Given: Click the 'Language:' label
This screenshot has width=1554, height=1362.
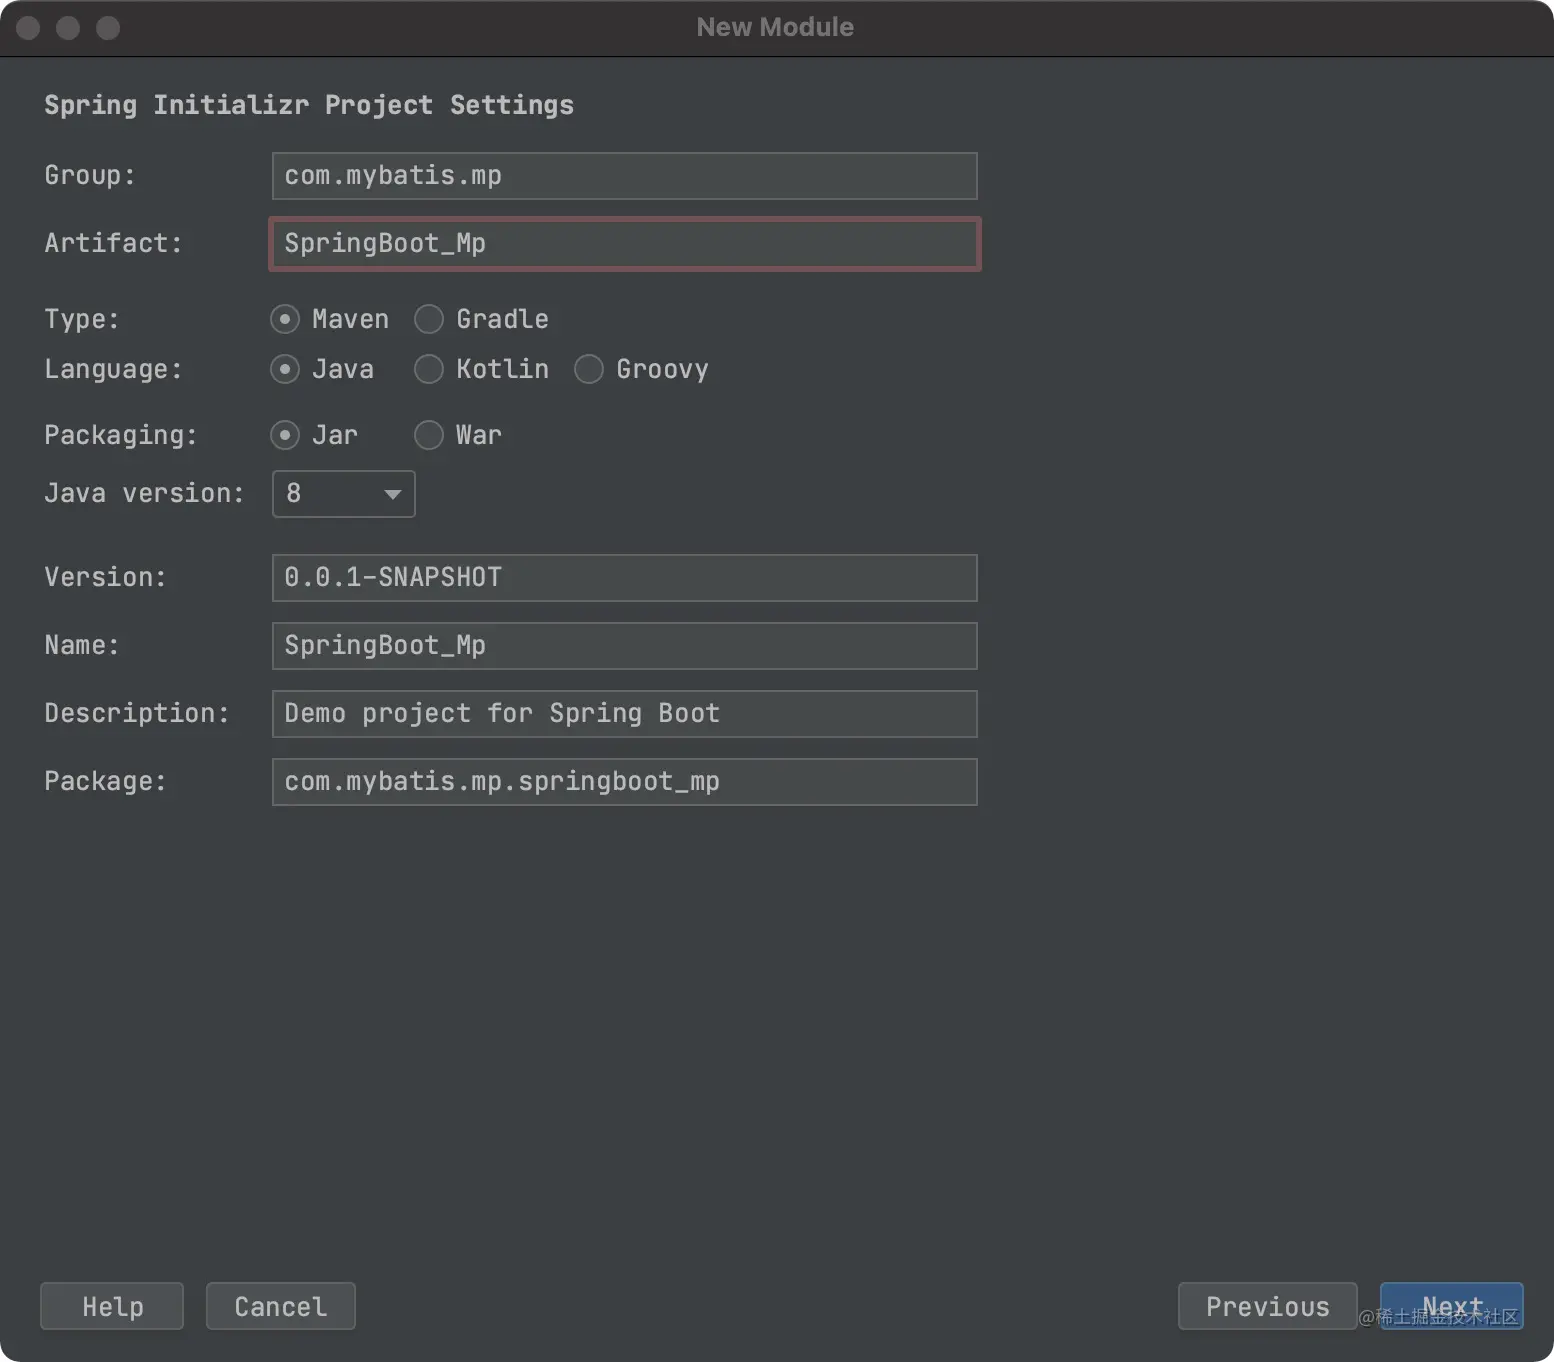Looking at the screenshot, I should point(113,369).
